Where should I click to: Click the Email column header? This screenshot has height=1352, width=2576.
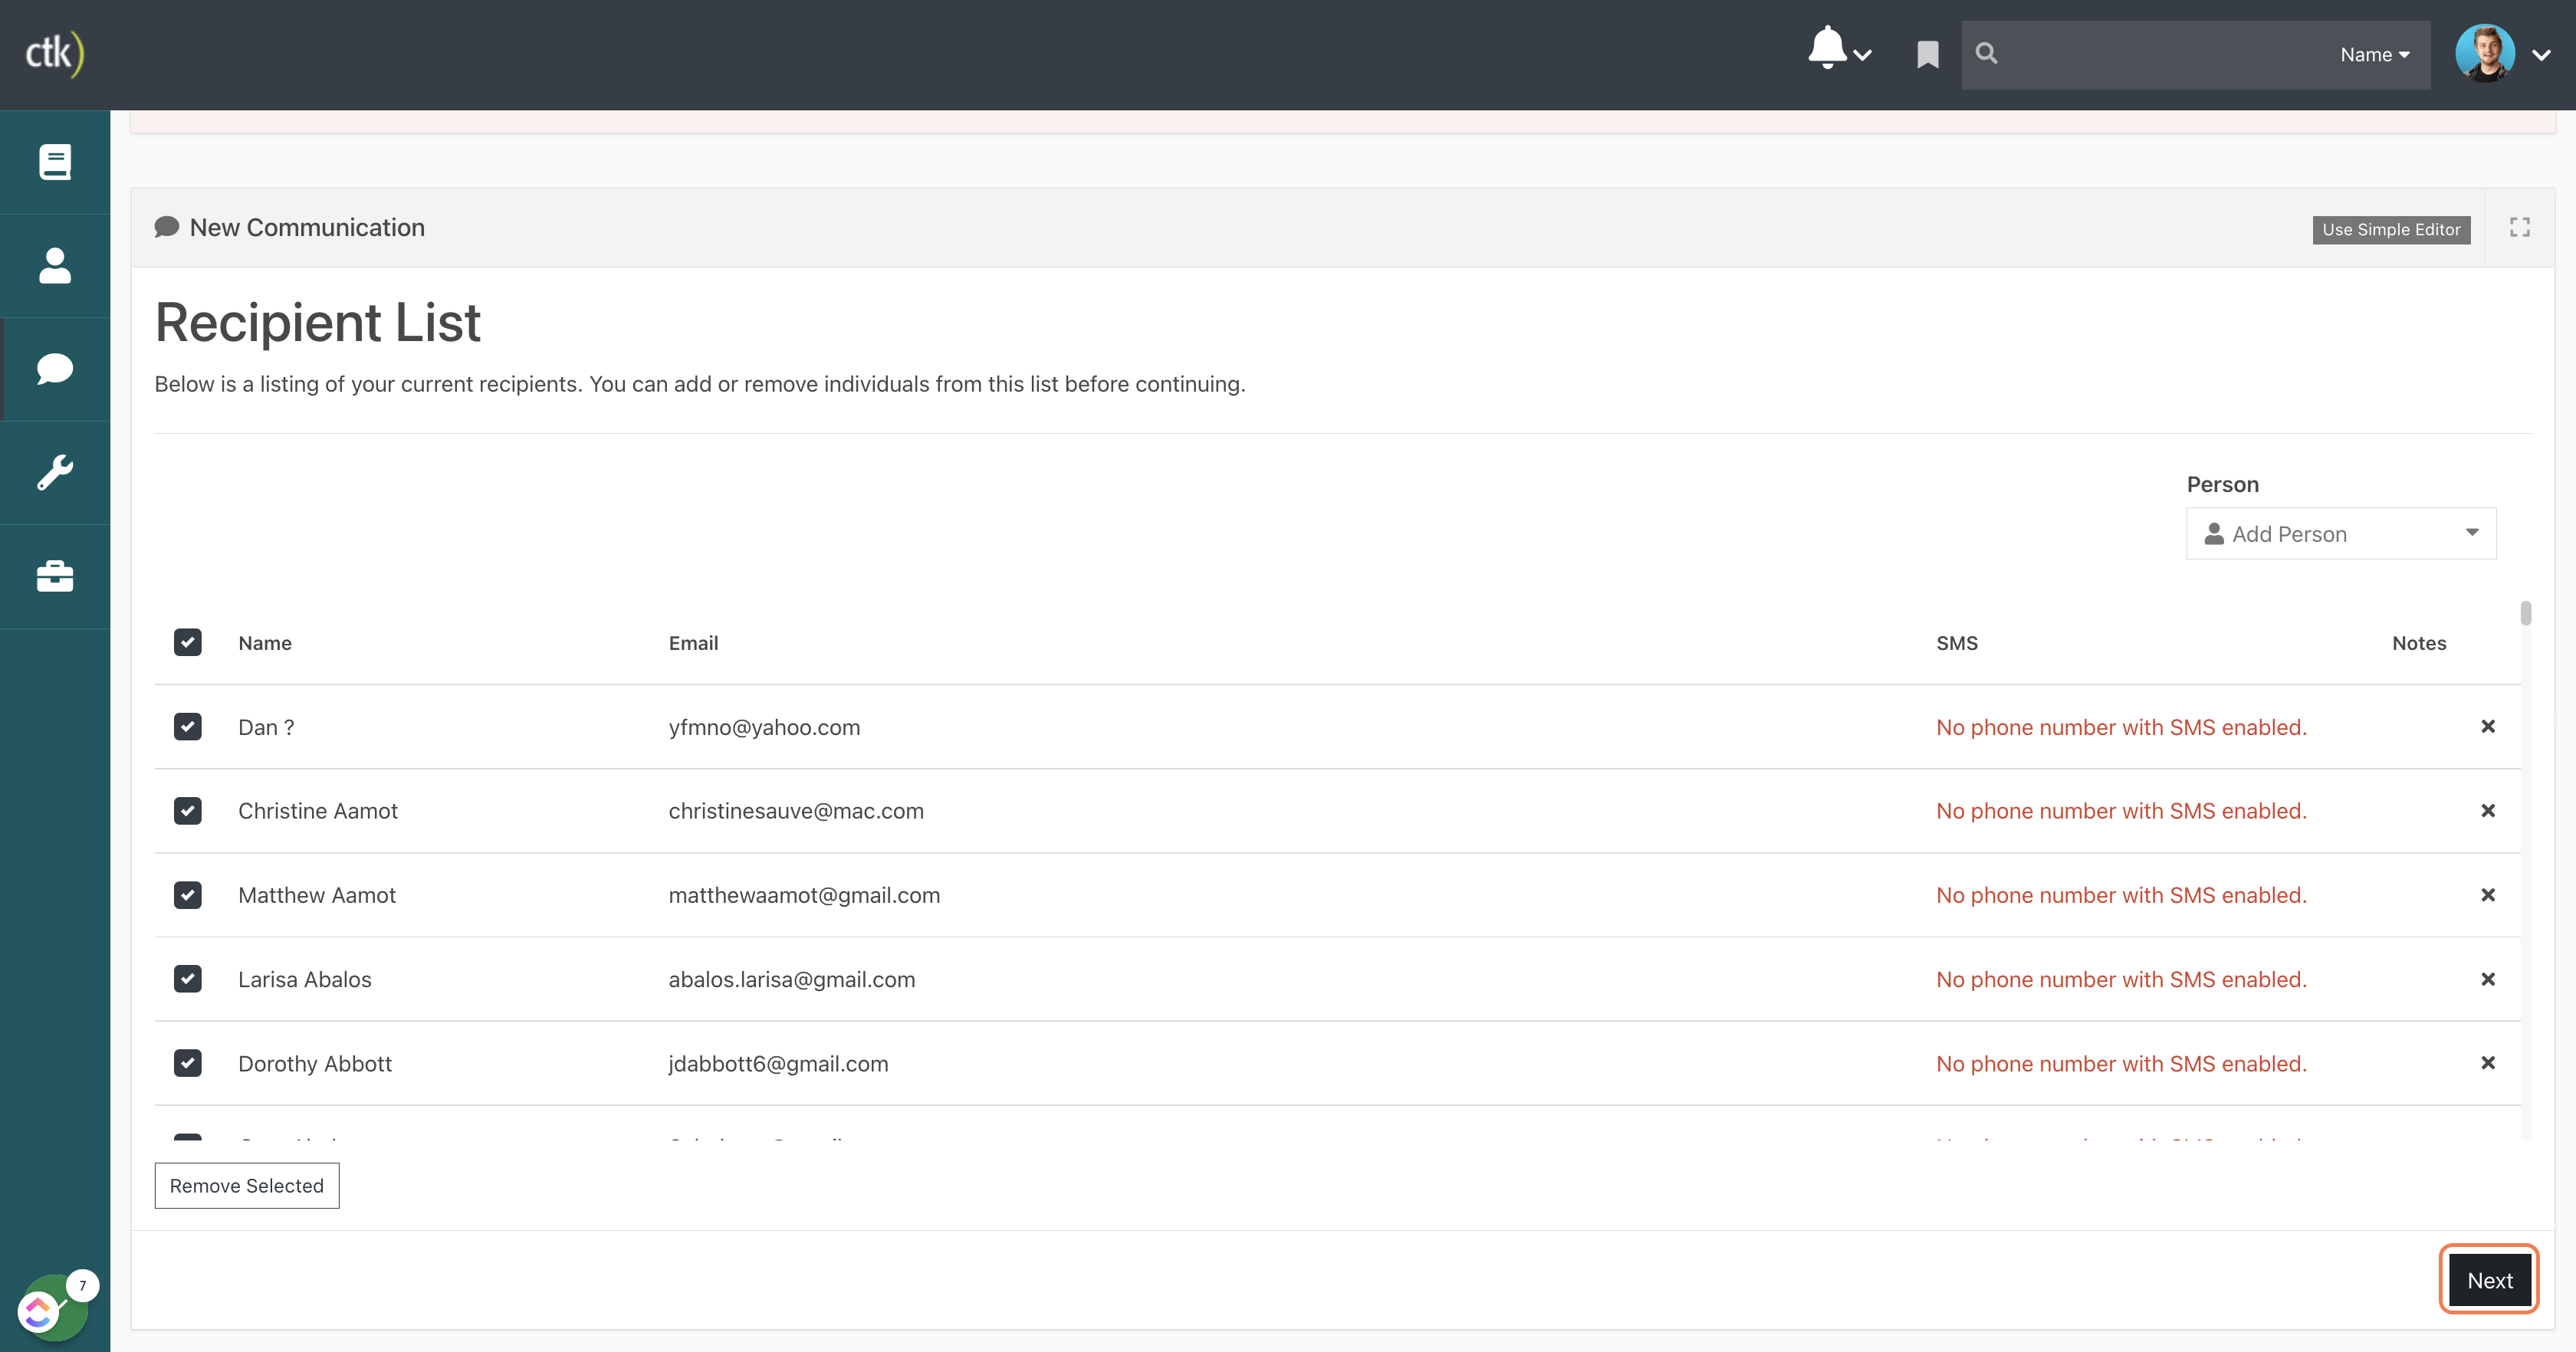pyautogui.click(x=693, y=643)
